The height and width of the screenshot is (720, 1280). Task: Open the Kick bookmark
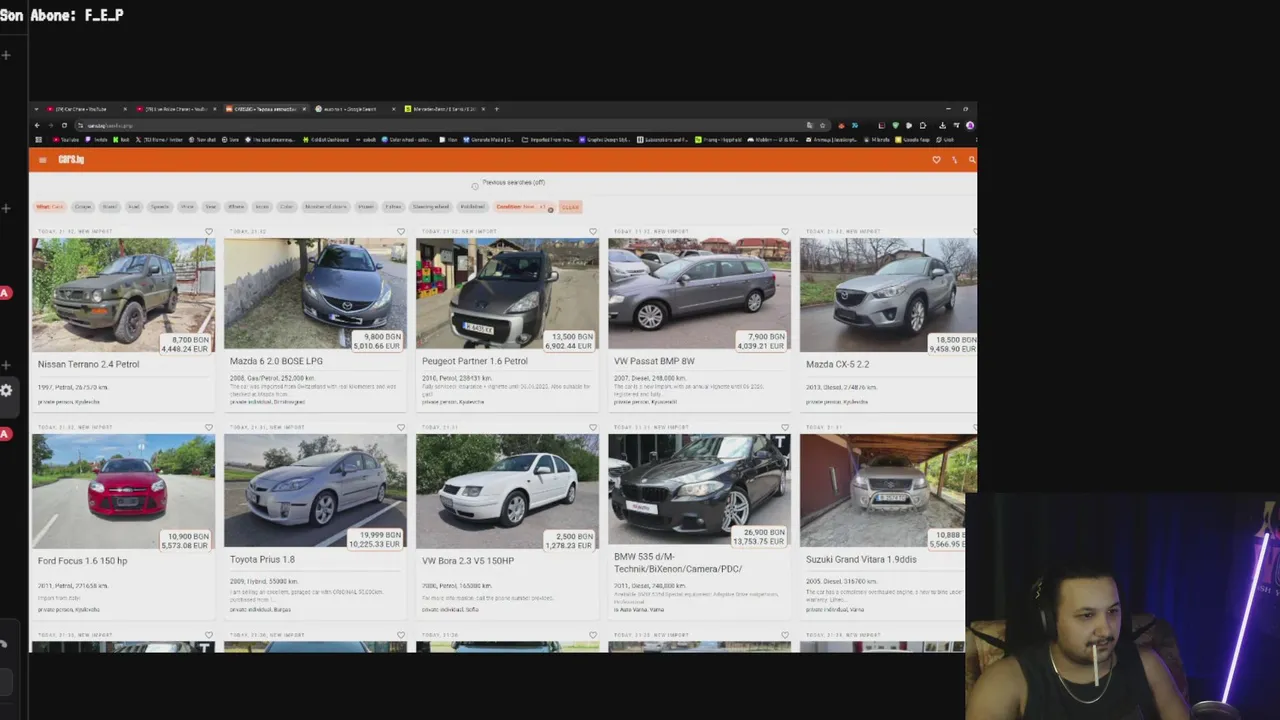coord(122,140)
